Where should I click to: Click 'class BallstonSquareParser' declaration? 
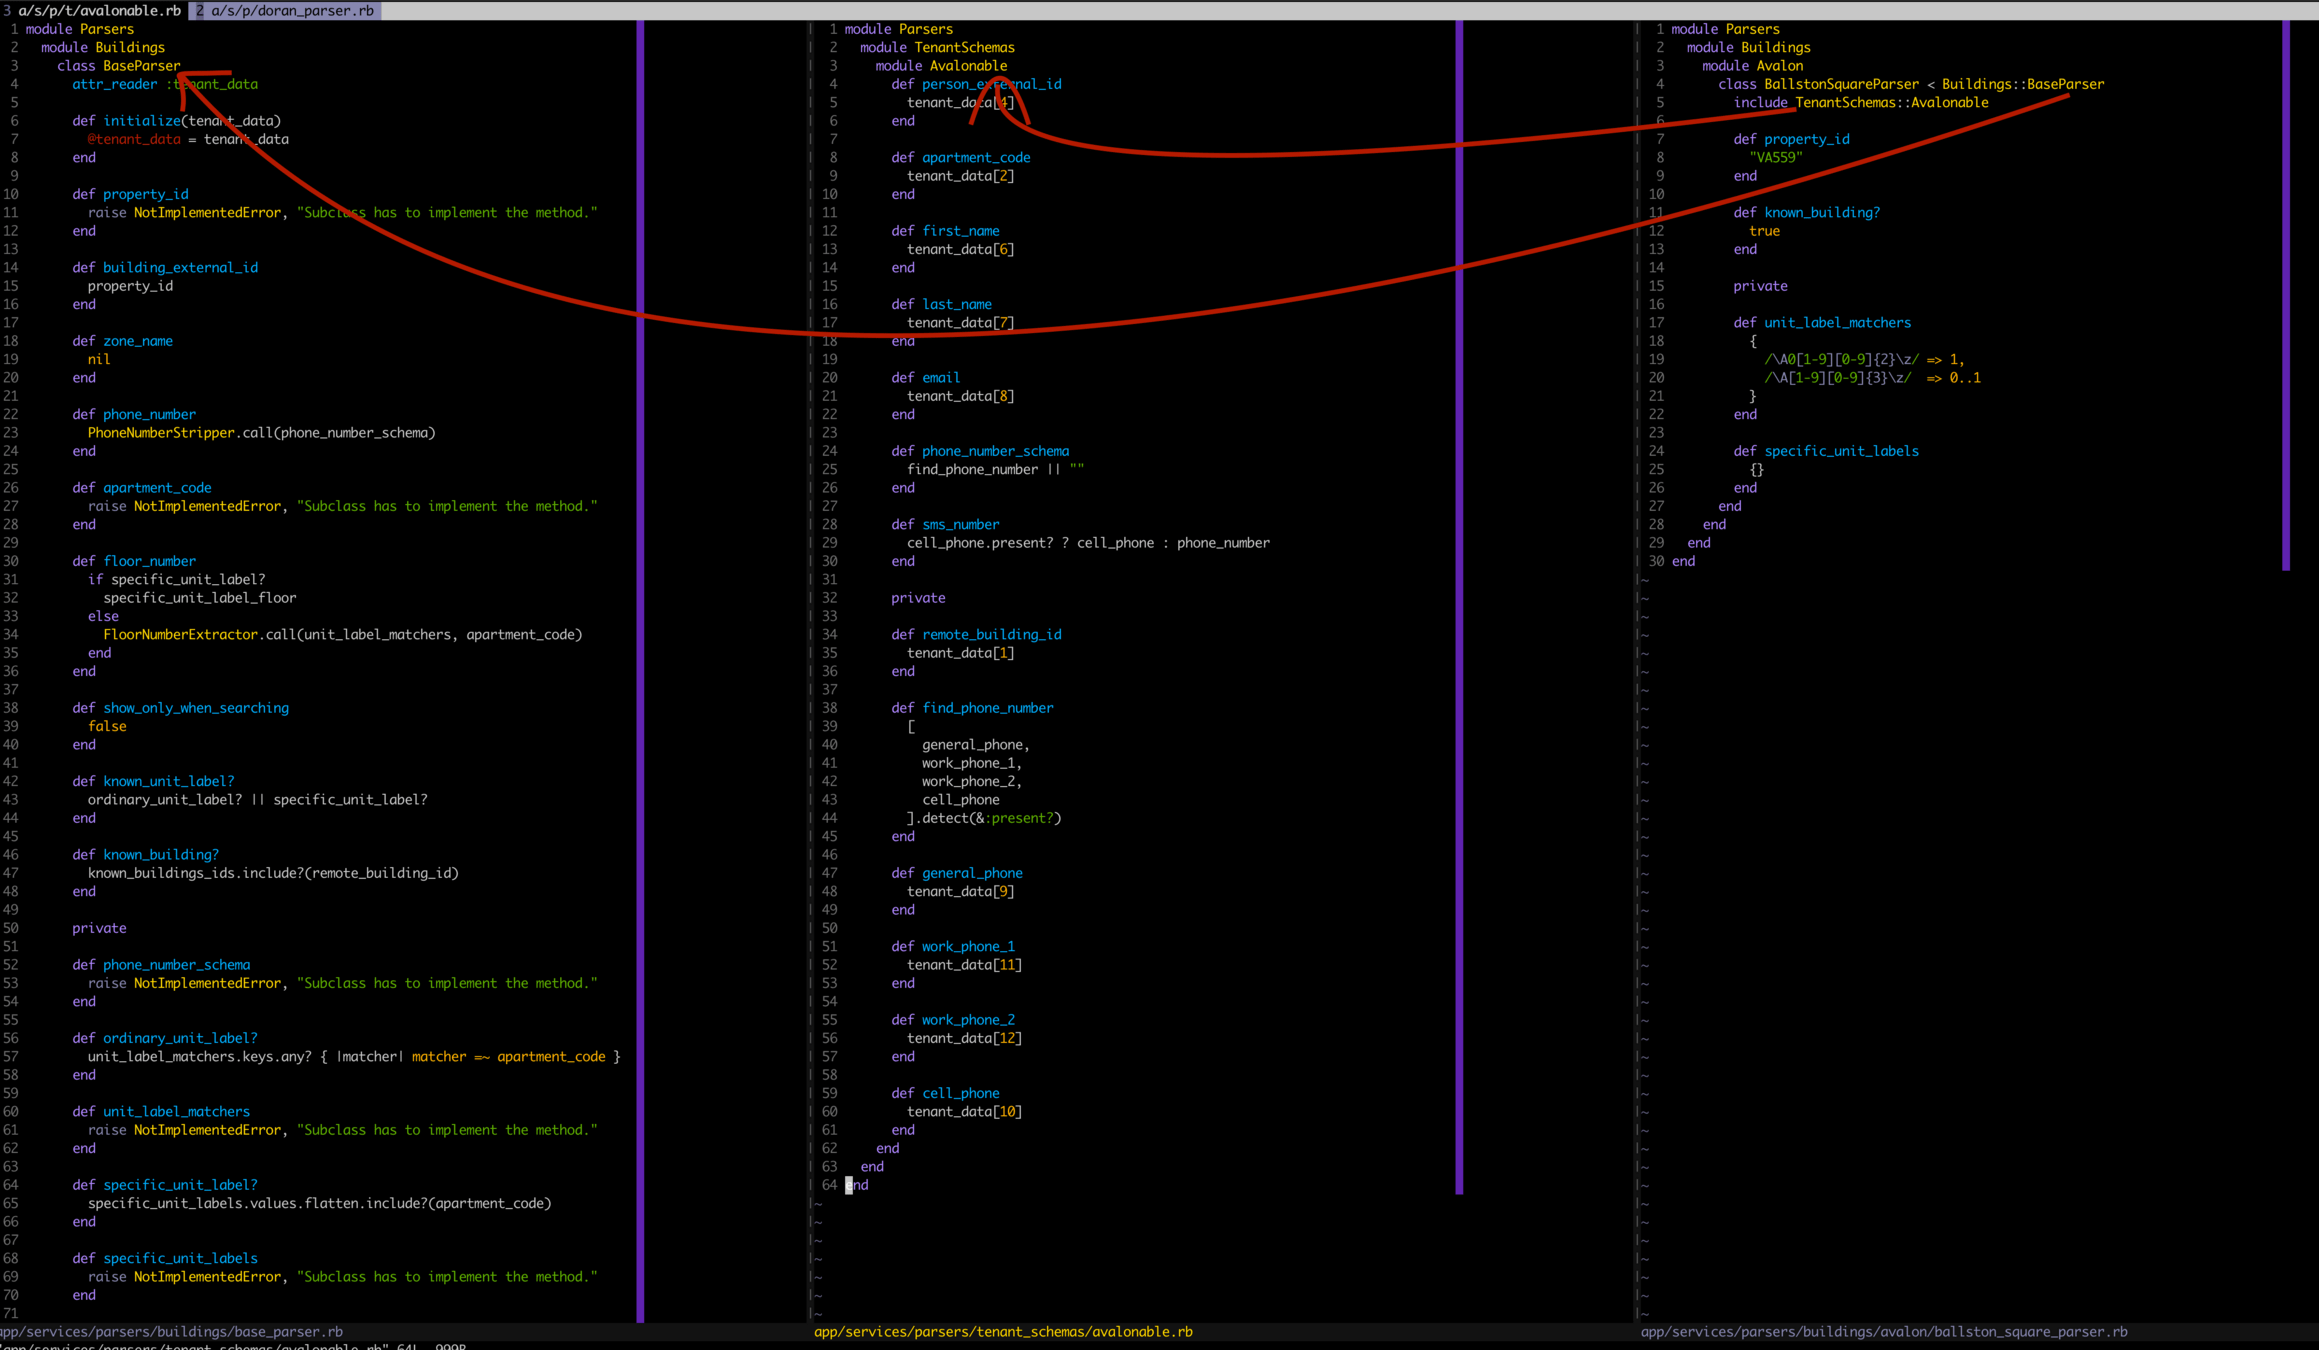point(1840,84)
